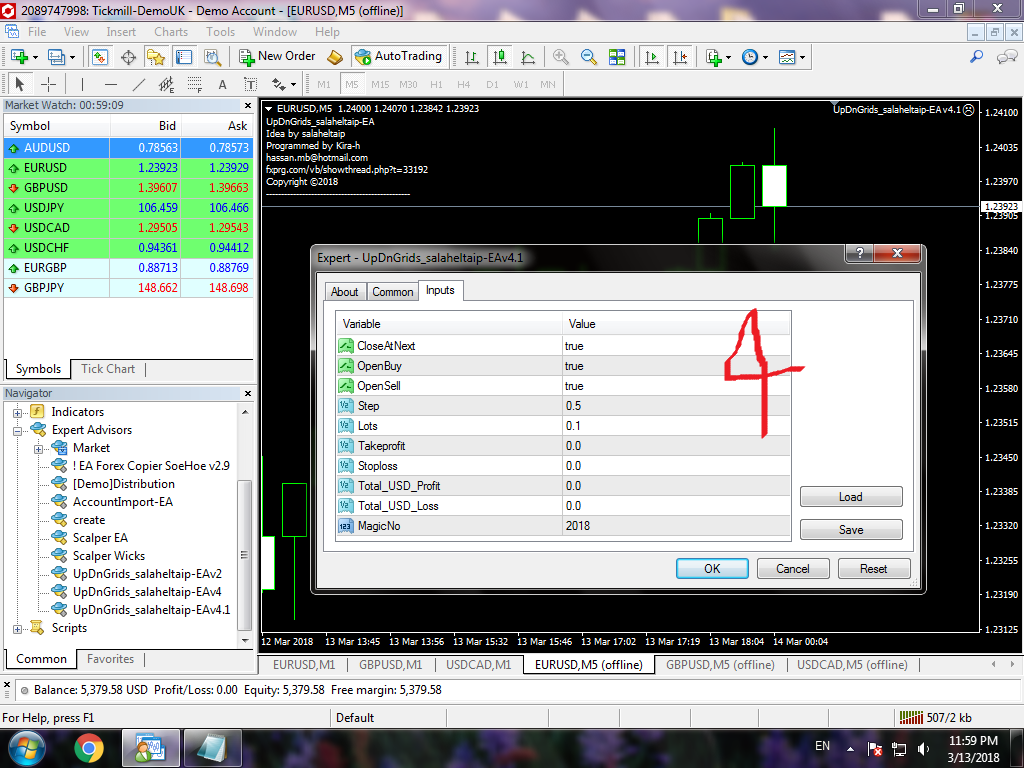
Task: Open the Strategy Tester magnifier icon
Action: [x=212, y=57]
